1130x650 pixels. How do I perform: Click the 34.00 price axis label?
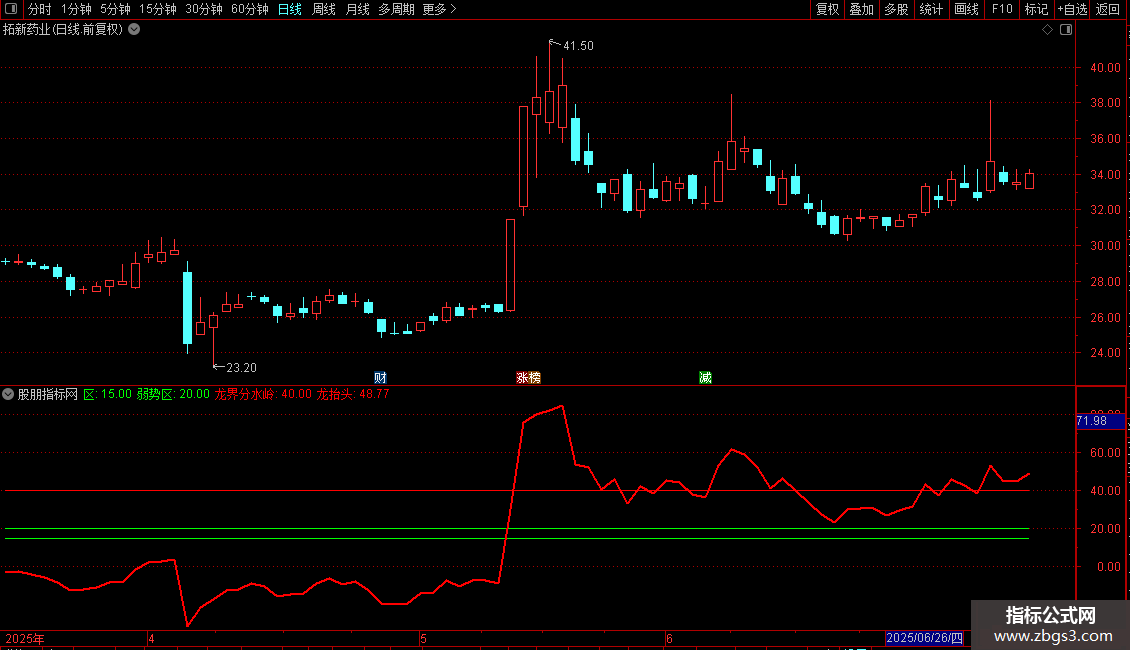[1105, 174]
